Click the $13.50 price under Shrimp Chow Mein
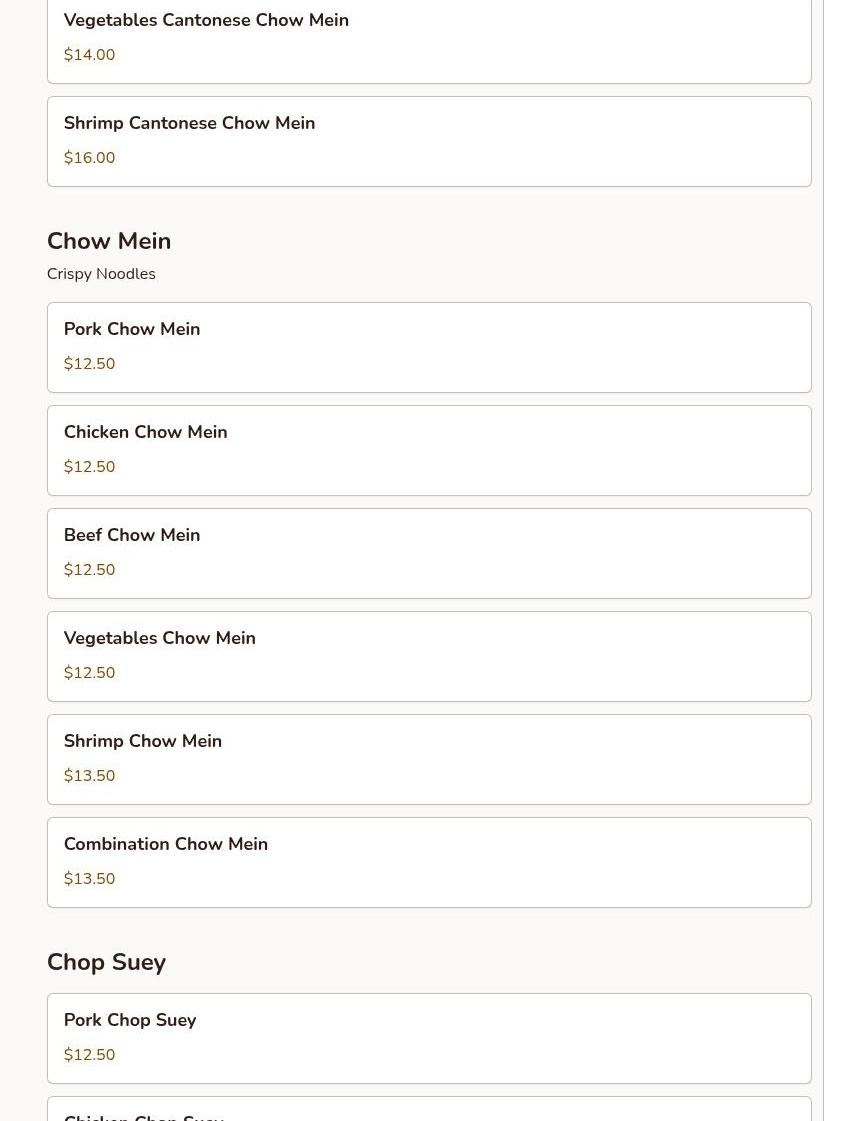This screenshot has height=1121, width=844. (x=89, y=776)
